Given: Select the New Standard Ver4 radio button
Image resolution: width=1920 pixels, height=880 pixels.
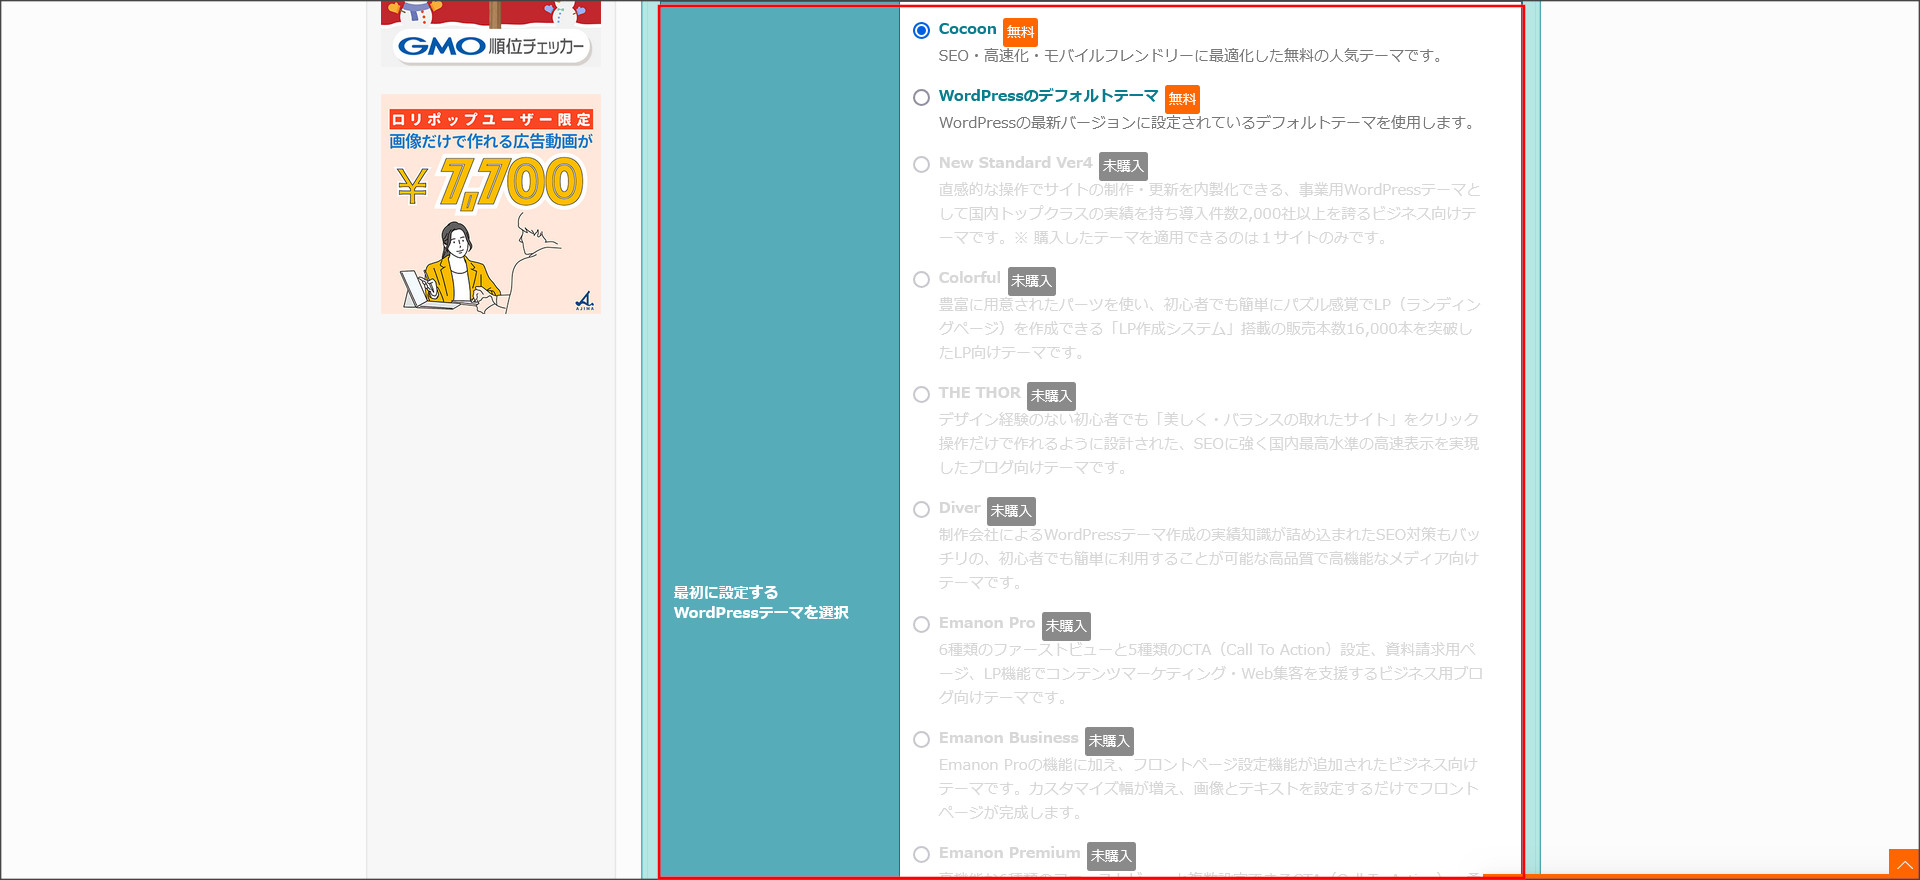Looking at the screenshot, I should [x=922, y=165].
